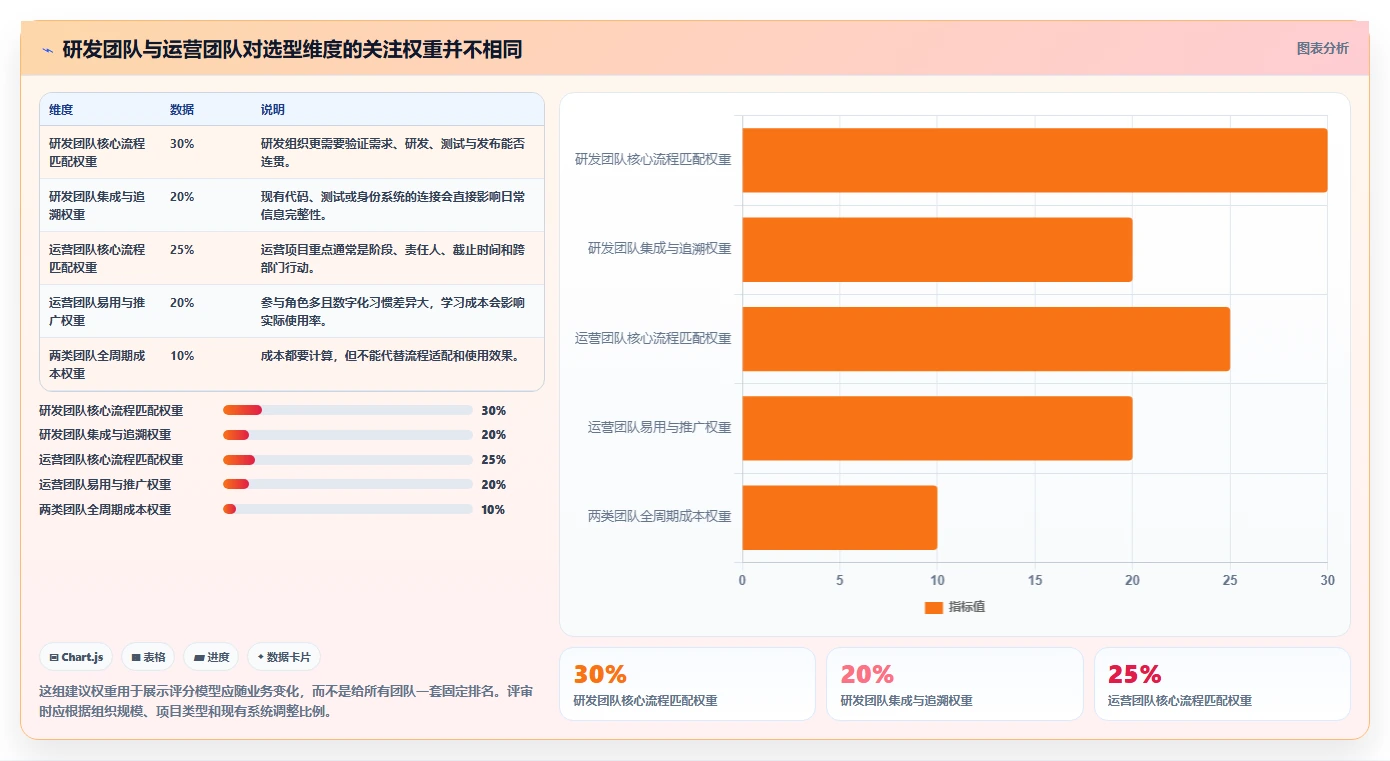Click the chart bar for 运营团队易用与推广权重
This screenshot has width=1390, height=761.
pyautogui.click(x=937, y=428)
